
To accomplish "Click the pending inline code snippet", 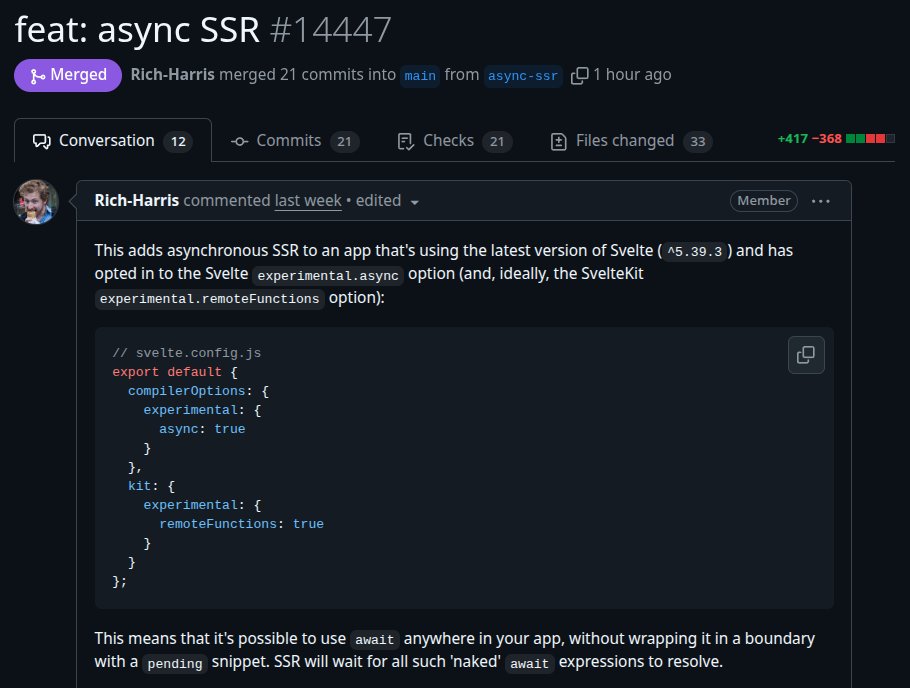I will tap(175, 663).
